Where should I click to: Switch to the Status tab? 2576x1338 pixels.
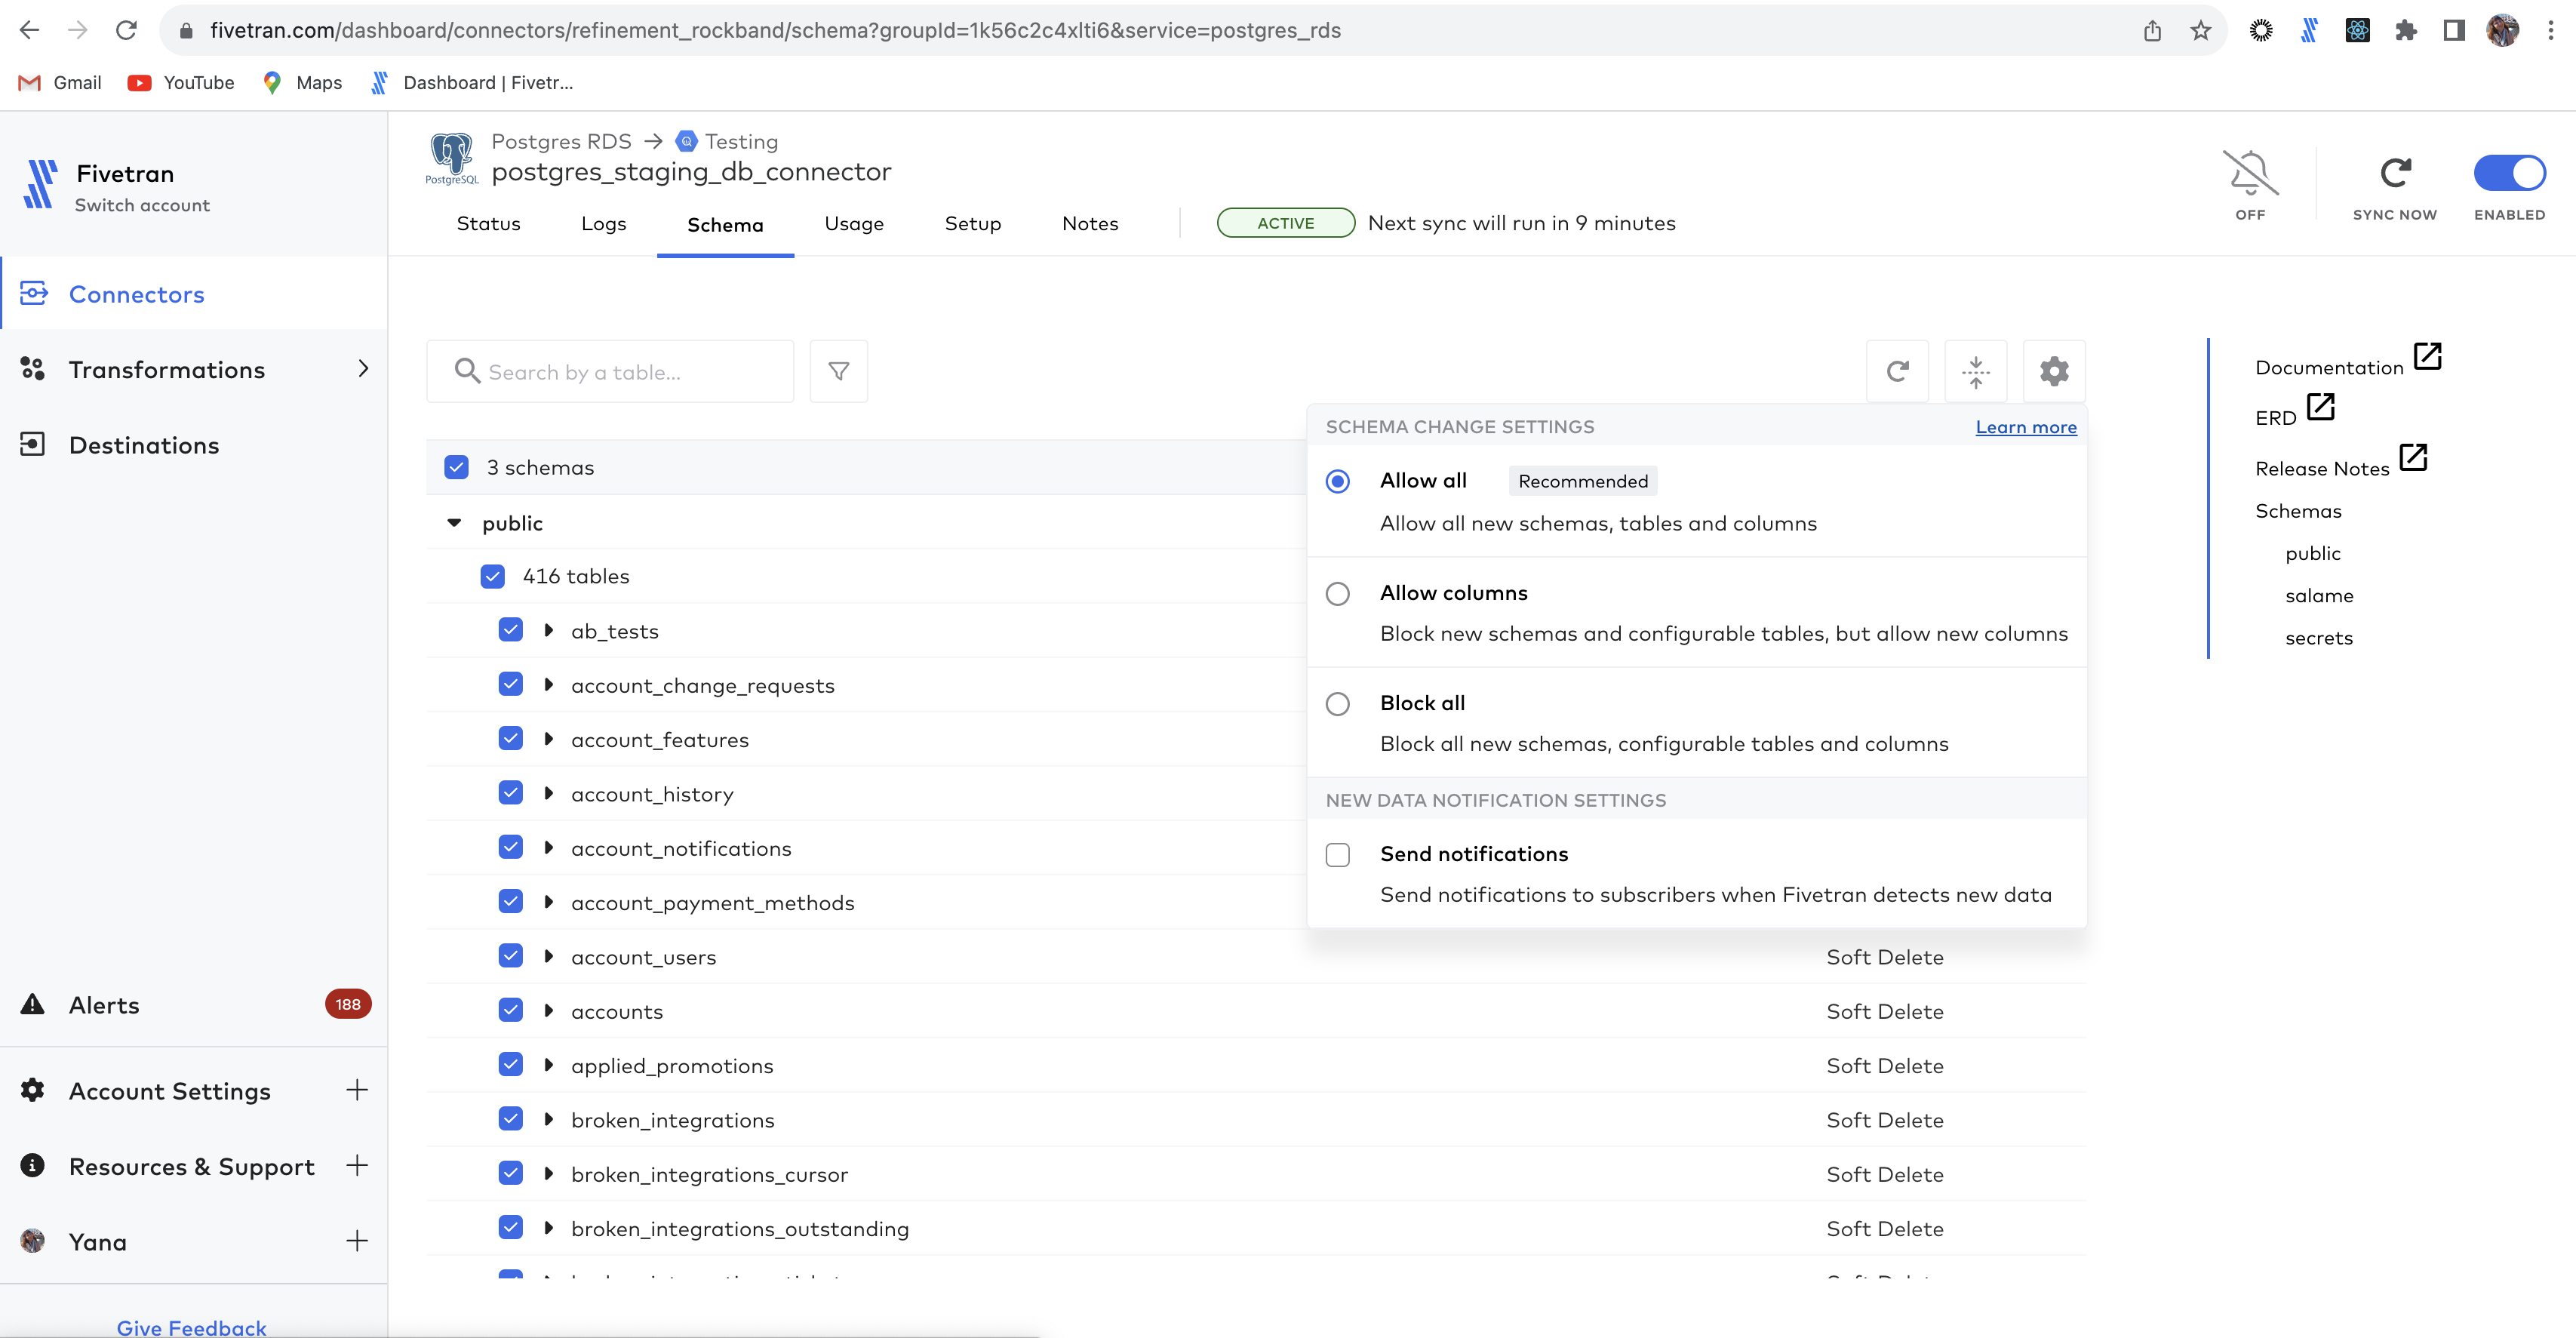coord(488,223)
